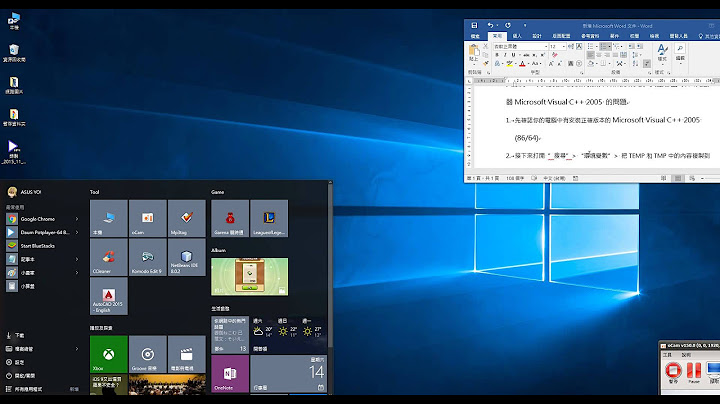Expand the Daum PotPlayer jump list arrow
The height and width of the screenshot is (404, 720).
tap(77, 232)
